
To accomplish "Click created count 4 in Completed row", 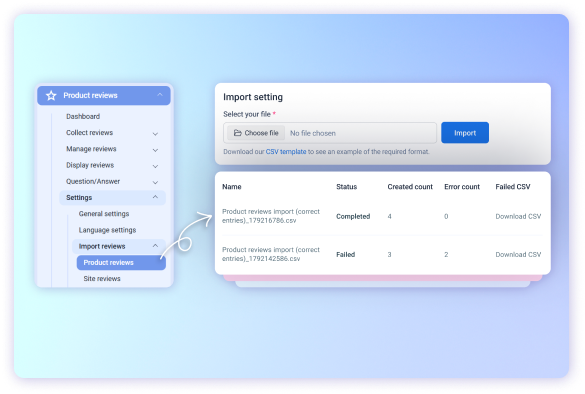I will 390,216.
